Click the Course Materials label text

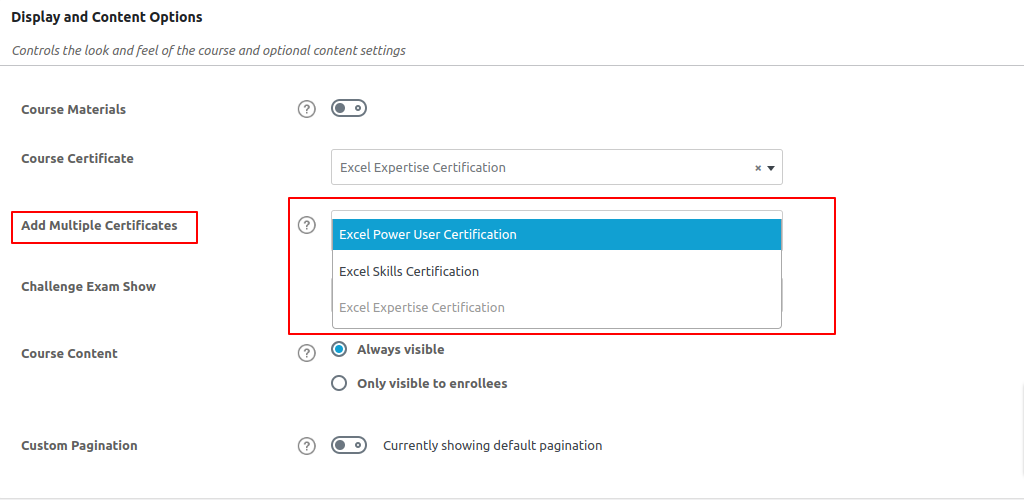coord(73,110)
